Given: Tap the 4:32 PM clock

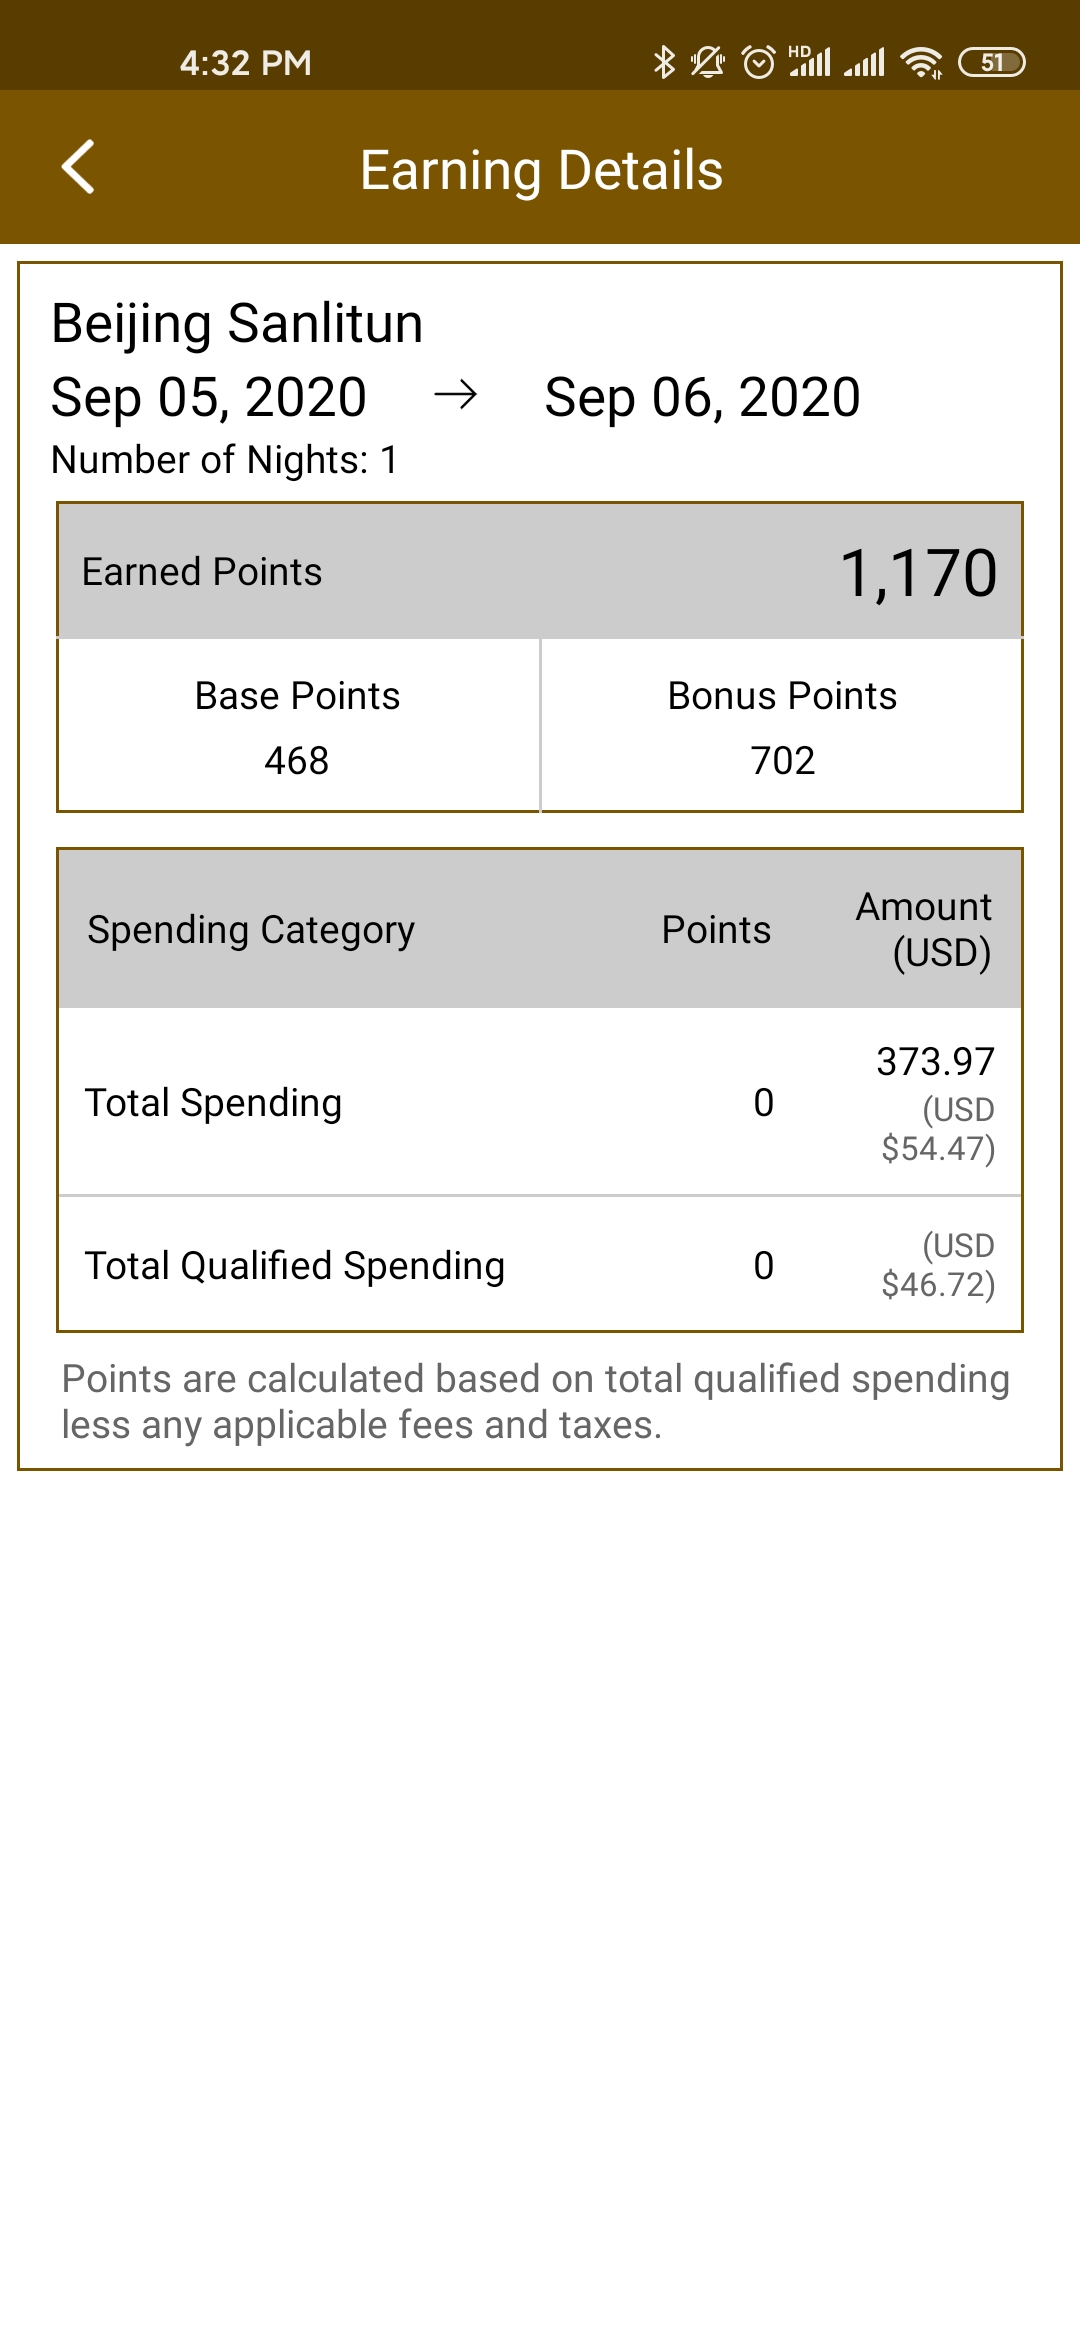Looking at the screenshot, I should pos(246,63).
